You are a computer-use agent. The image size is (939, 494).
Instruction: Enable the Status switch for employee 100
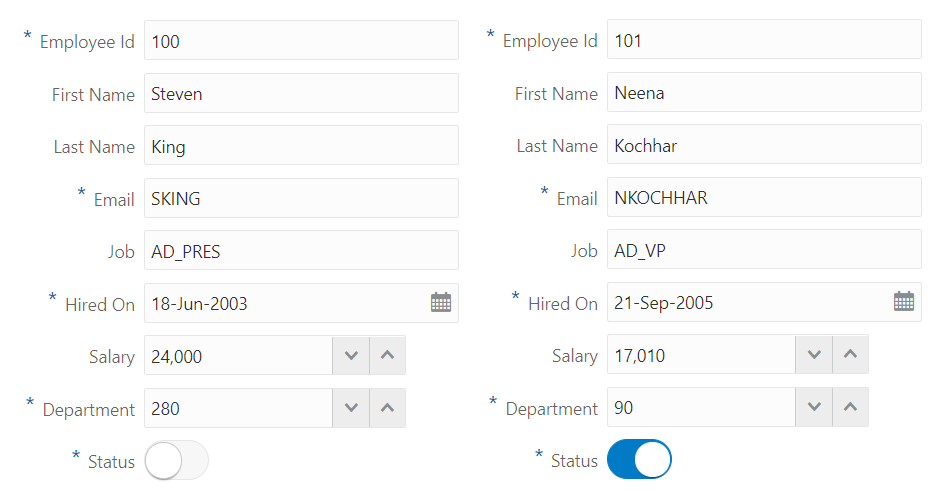[x=177, y=461]
